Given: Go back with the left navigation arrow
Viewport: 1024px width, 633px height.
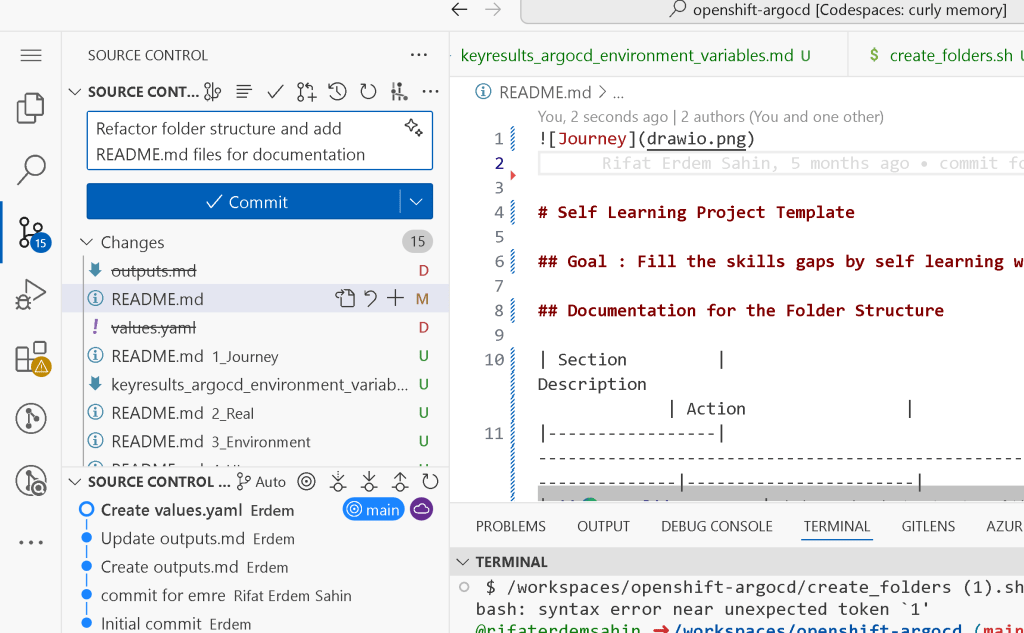Looking at the screenshot, I should 460,10.
